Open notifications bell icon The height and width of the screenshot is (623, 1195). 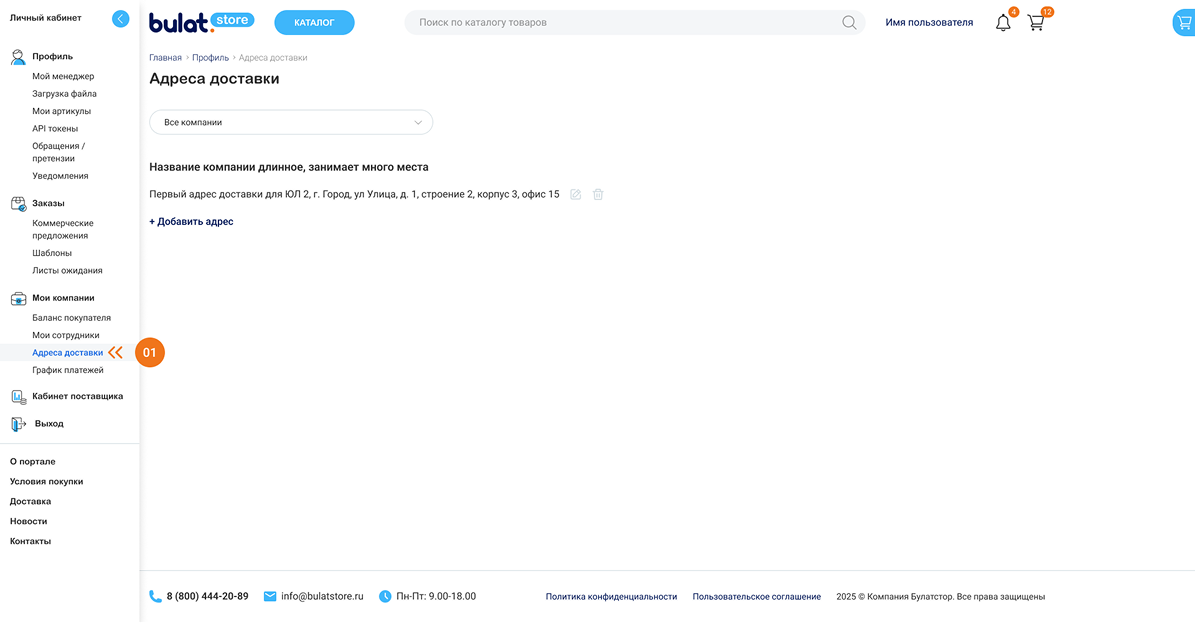[1003, 22]
